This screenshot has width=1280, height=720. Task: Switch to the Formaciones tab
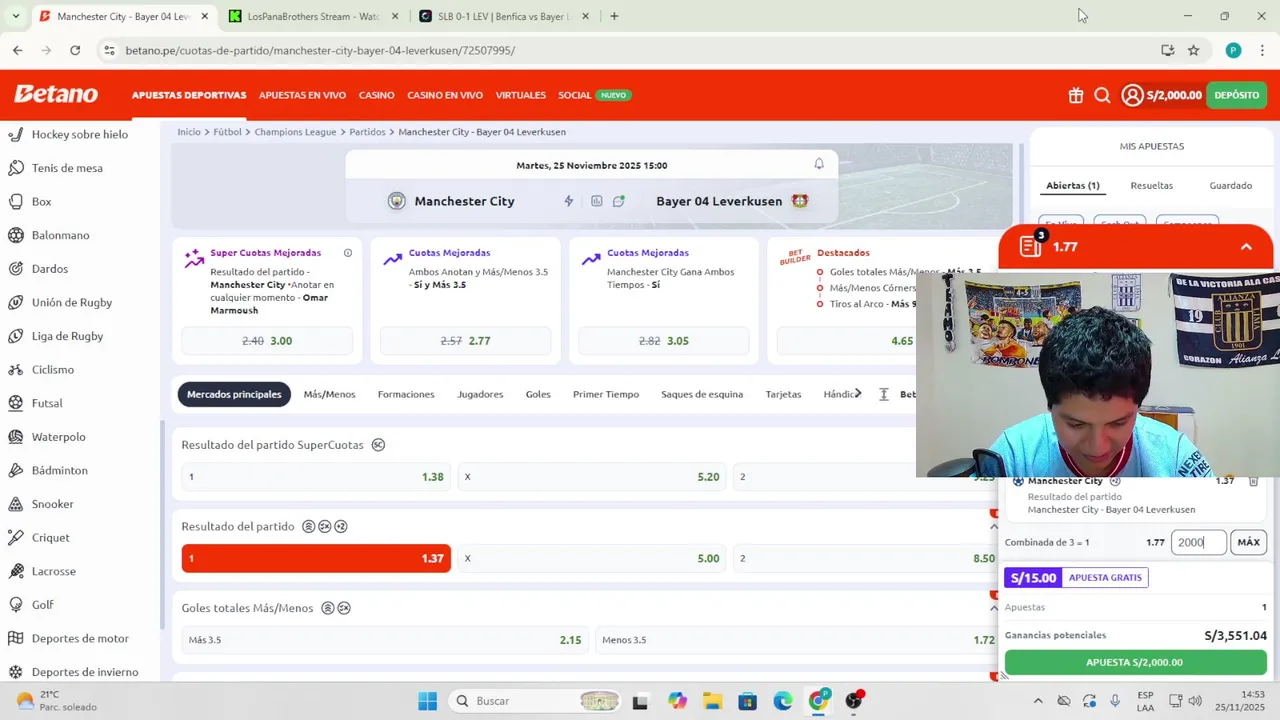tap(406, 394)
